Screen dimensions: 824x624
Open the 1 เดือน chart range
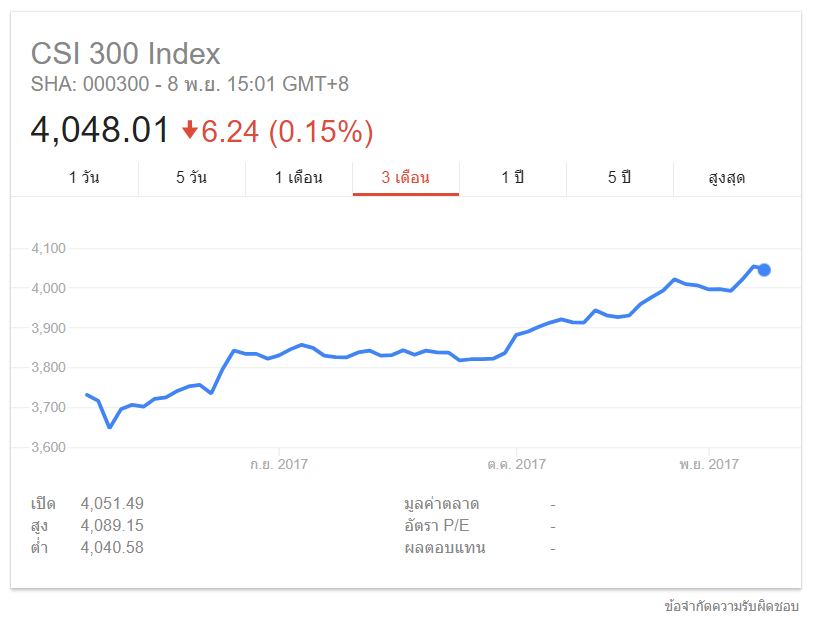[x=298, y=178]
